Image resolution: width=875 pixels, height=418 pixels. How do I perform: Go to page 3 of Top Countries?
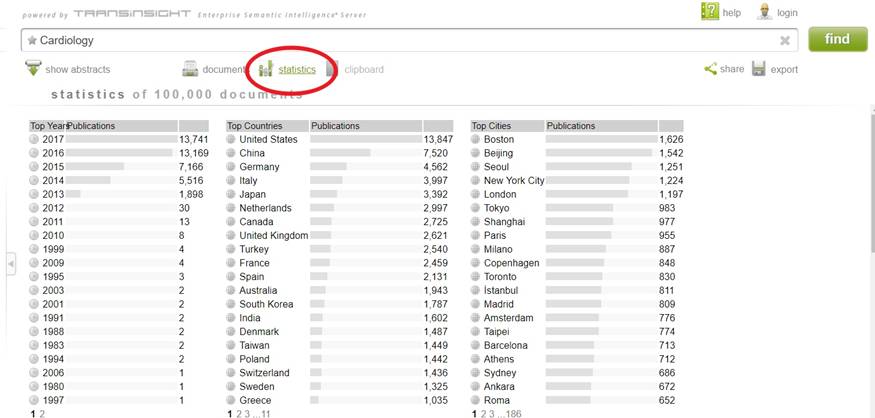247,414
